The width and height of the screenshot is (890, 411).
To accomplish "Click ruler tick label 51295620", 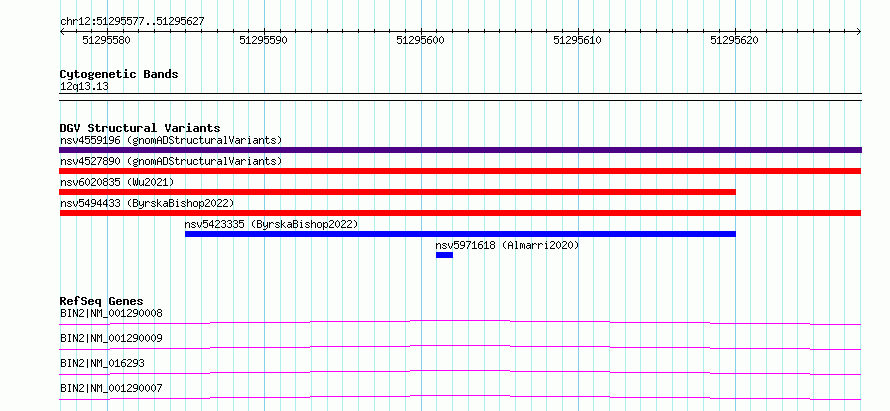I will tap(734, 40).
